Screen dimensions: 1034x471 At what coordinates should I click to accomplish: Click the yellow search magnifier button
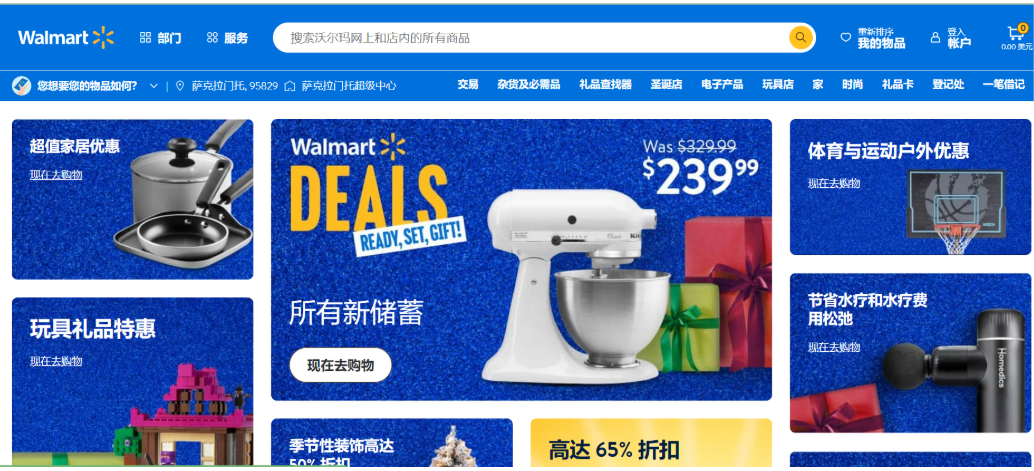801,38
